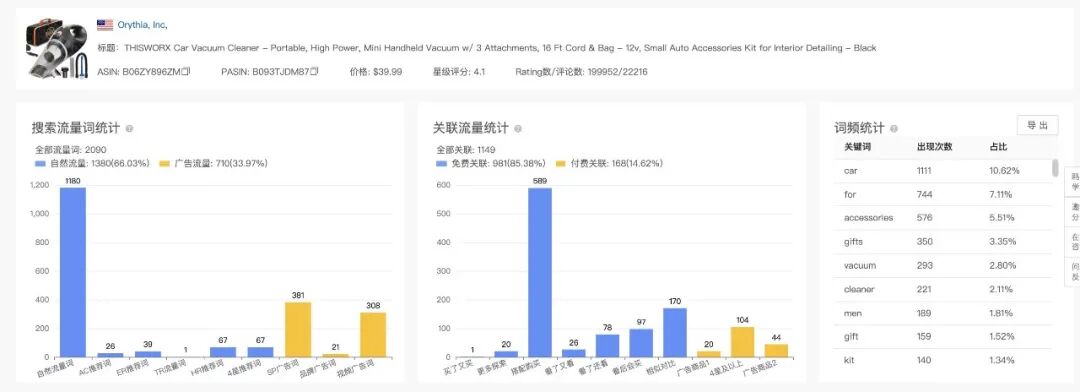Click the SP广告词 bar showing 381
This screenshot has height=392, width=1080.
point(298,329)
